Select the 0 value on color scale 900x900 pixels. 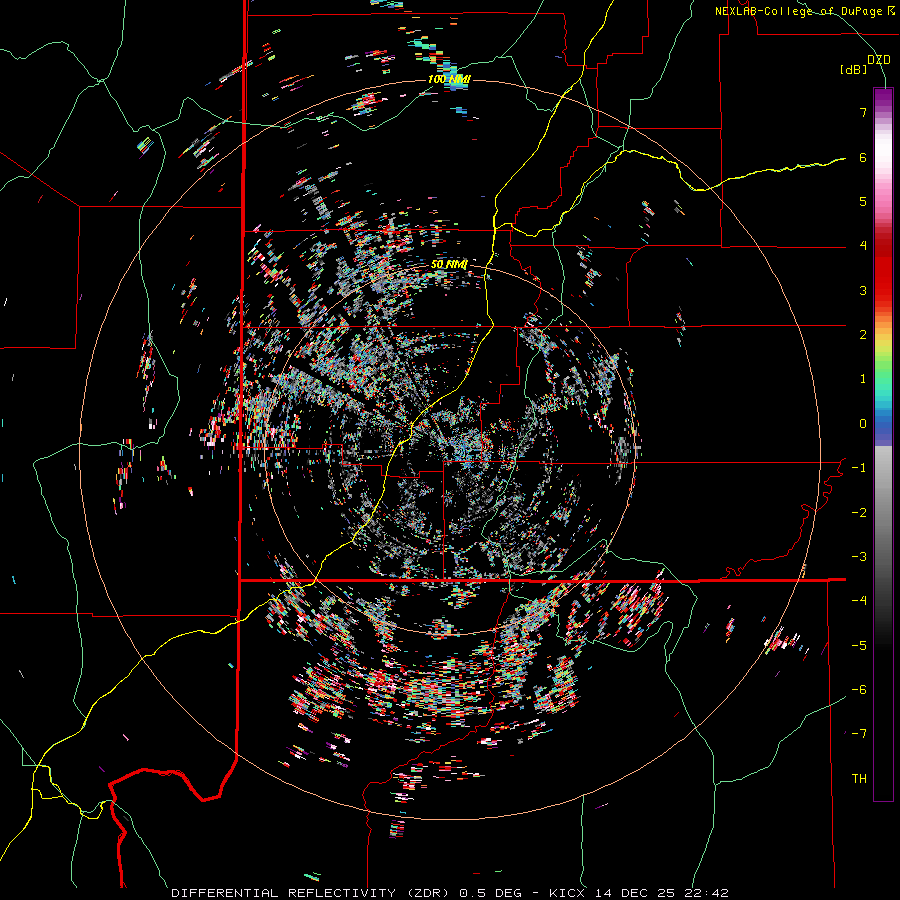[863, 424]
